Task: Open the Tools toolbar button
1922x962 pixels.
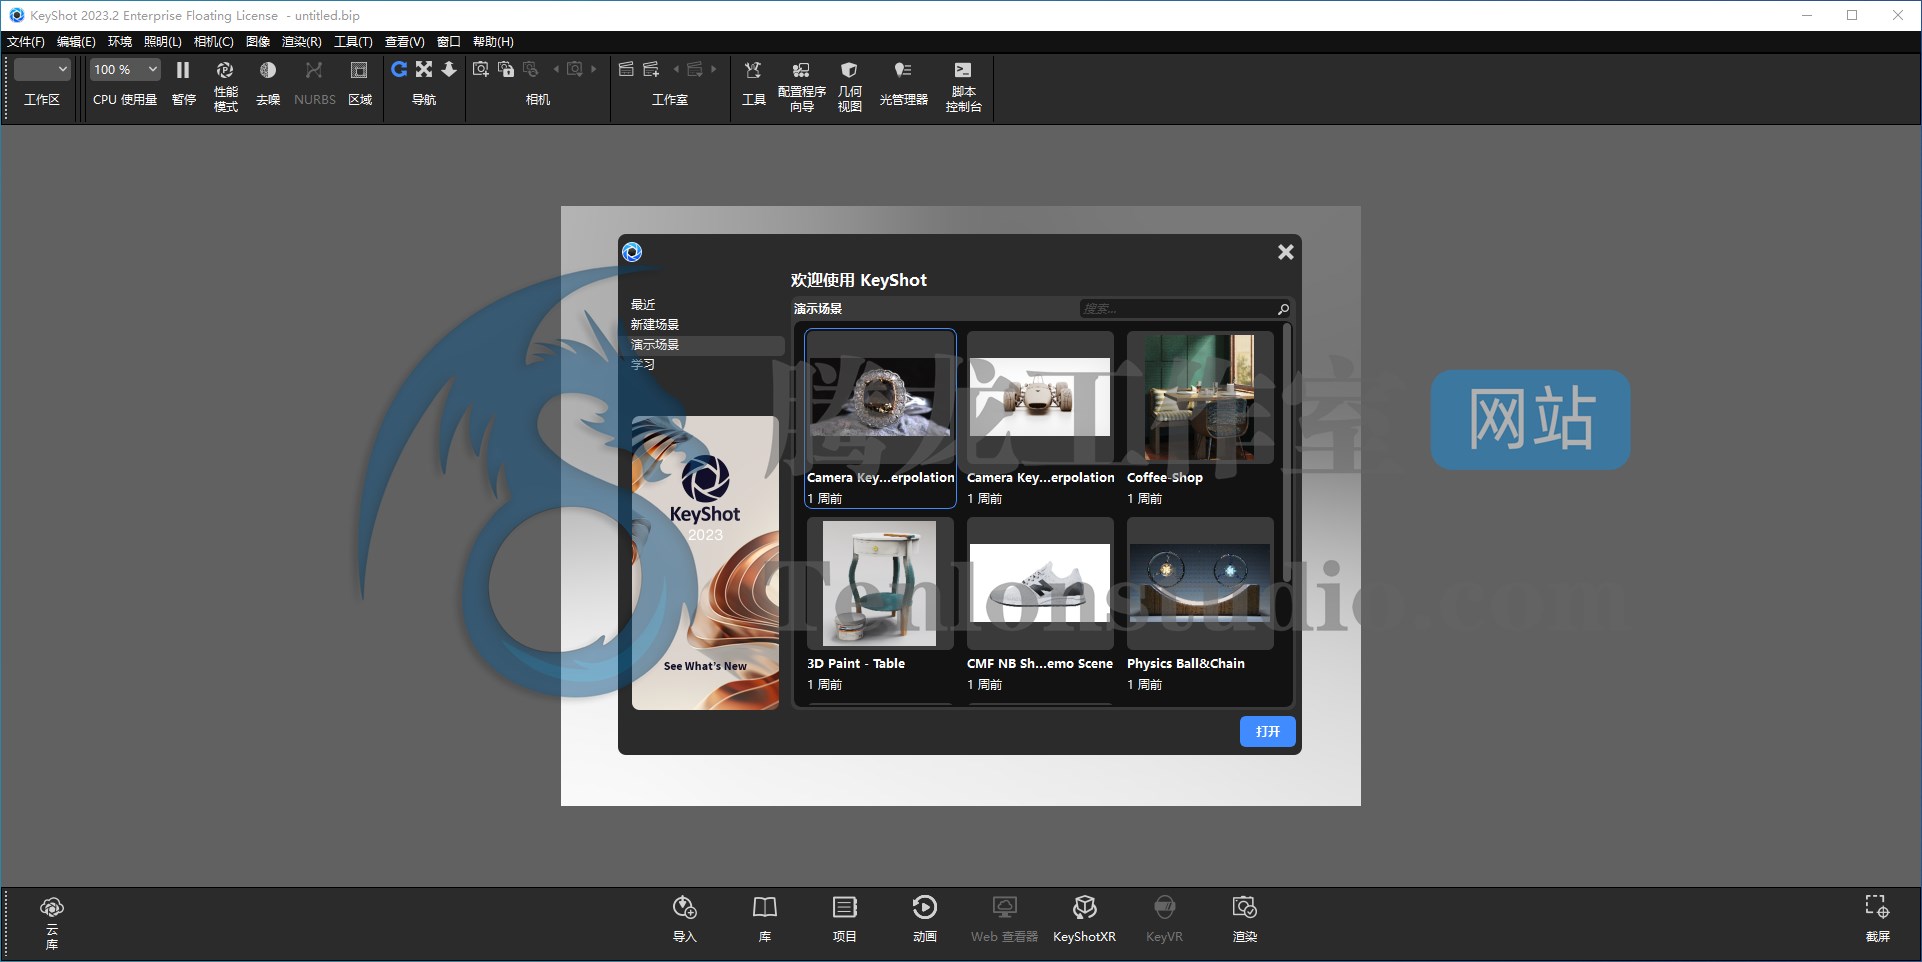Action: pos(753,82)
